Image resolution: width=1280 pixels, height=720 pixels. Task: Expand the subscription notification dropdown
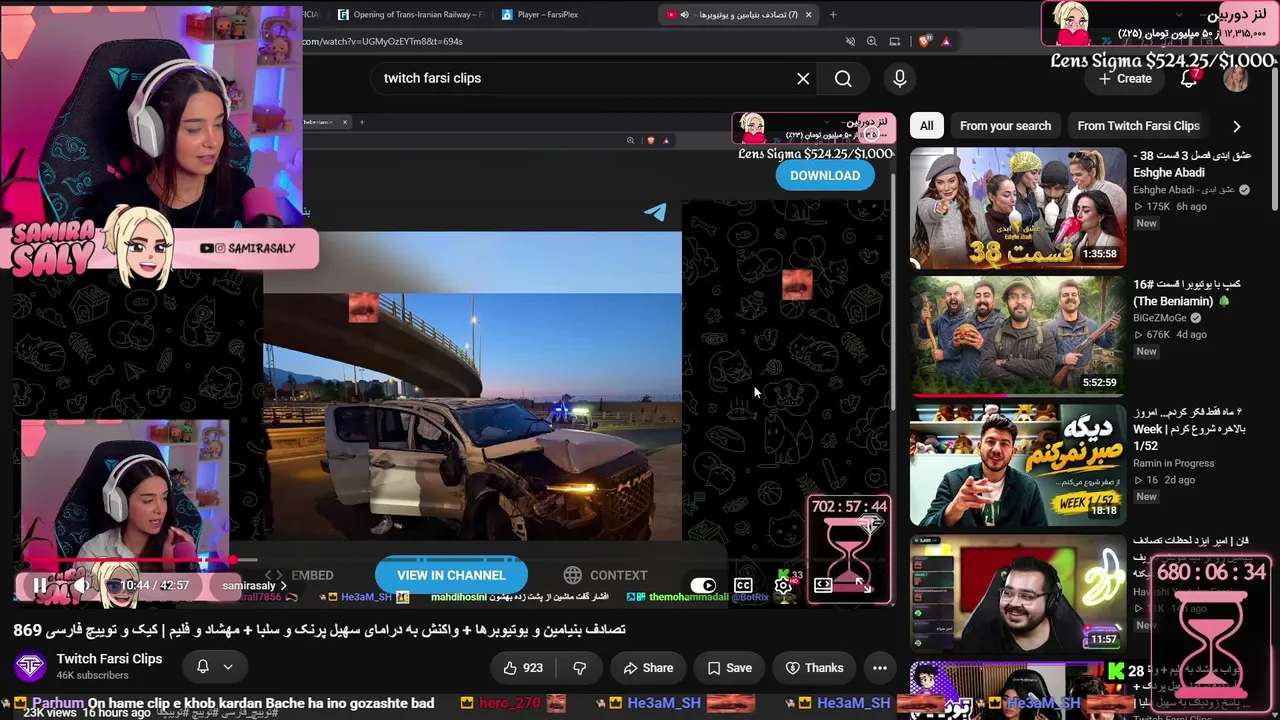point(228,667)
